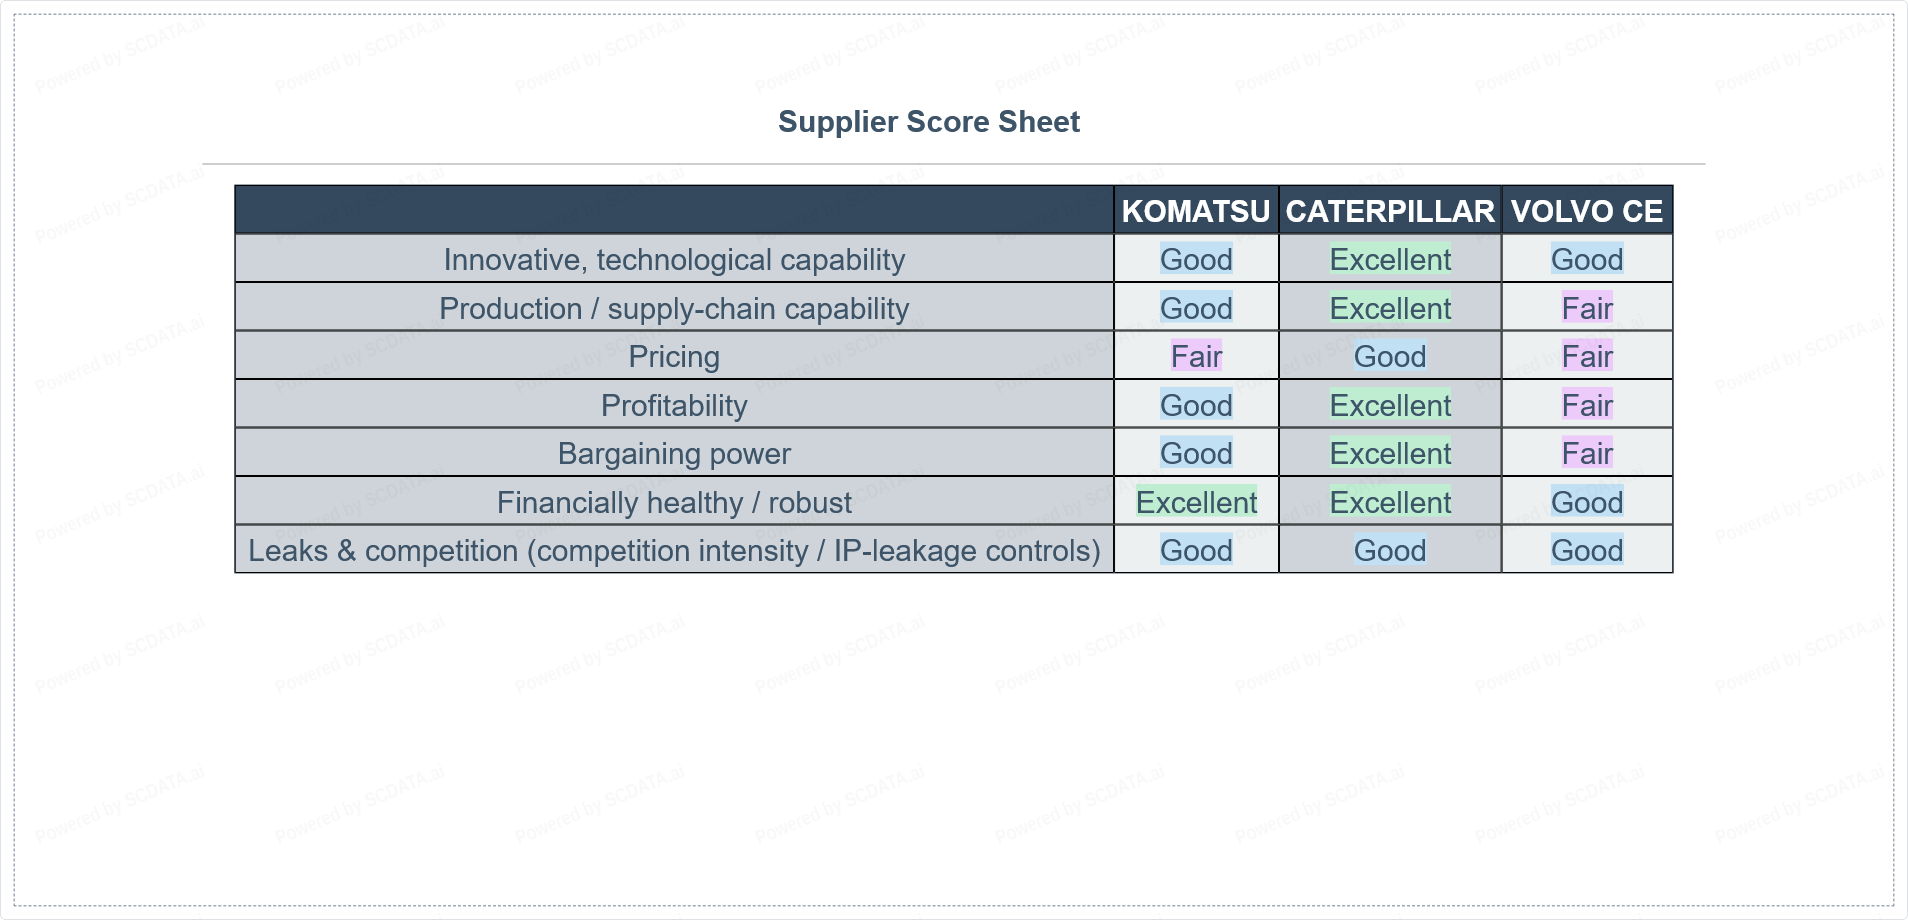Click the Bargaining power row label
The height and width of the screenshot is (920, 1908).
pyautogui.click(x=674, y=454)
